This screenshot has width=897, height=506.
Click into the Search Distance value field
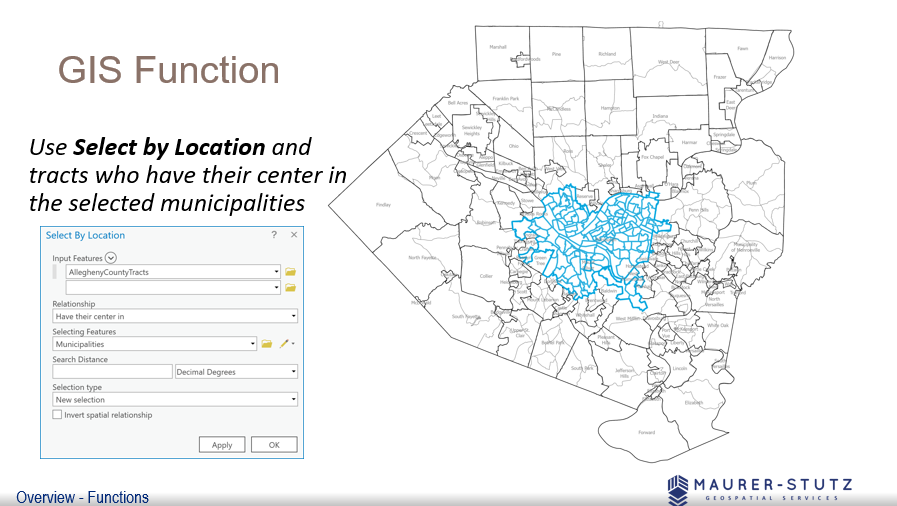112,372
